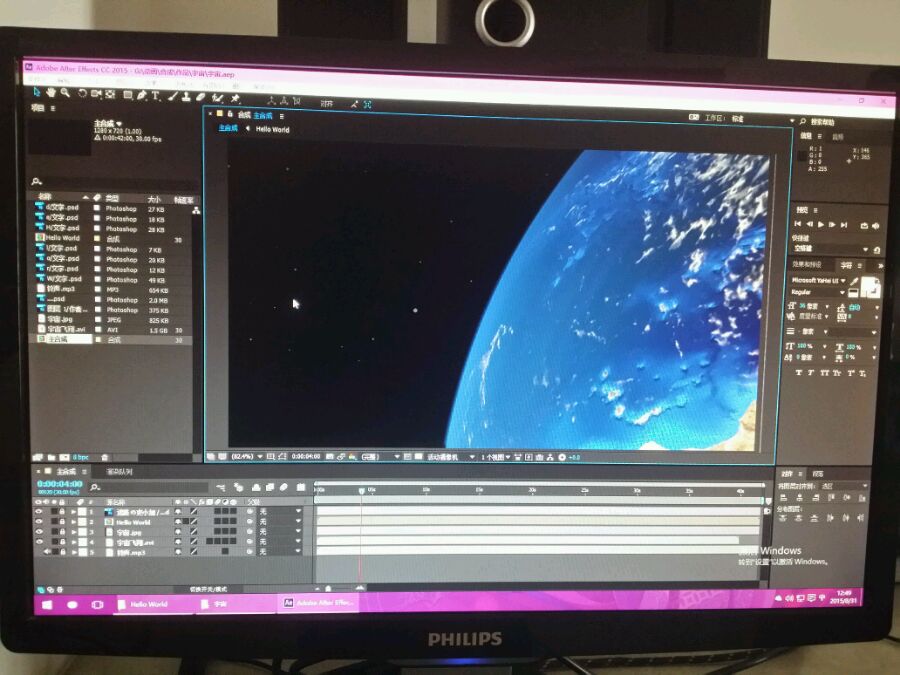Toggle the preview audio mute speaker icon
Screen dimensions: 900x675
point(876,226)
